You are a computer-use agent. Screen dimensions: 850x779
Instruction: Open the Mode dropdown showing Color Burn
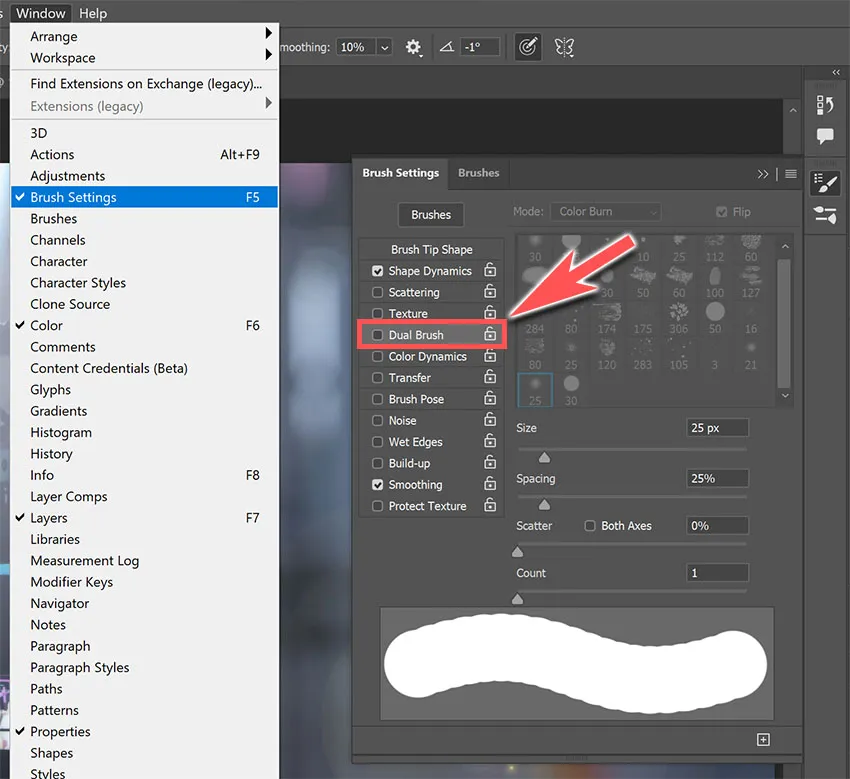coord(604,211)
